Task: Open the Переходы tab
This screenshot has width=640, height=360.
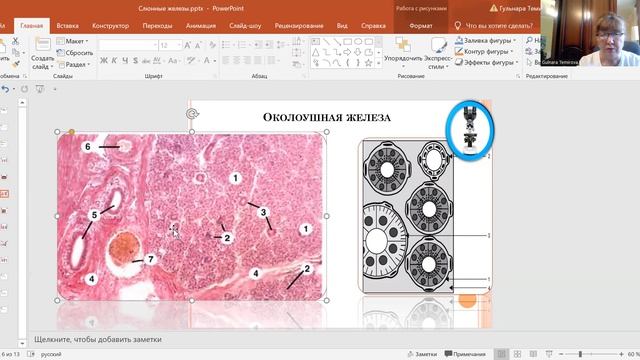Action: pyautogui.click(x=157, y=25)
